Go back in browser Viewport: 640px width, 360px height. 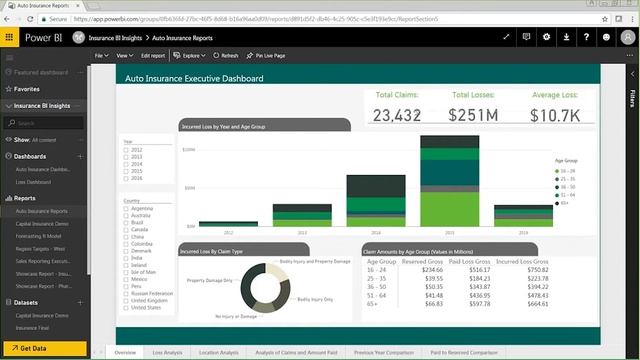(7, 19)
